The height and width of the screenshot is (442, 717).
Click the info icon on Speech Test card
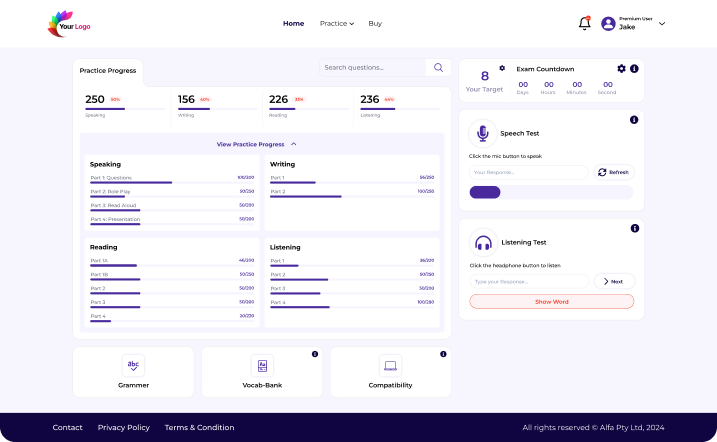click(634, 120)
